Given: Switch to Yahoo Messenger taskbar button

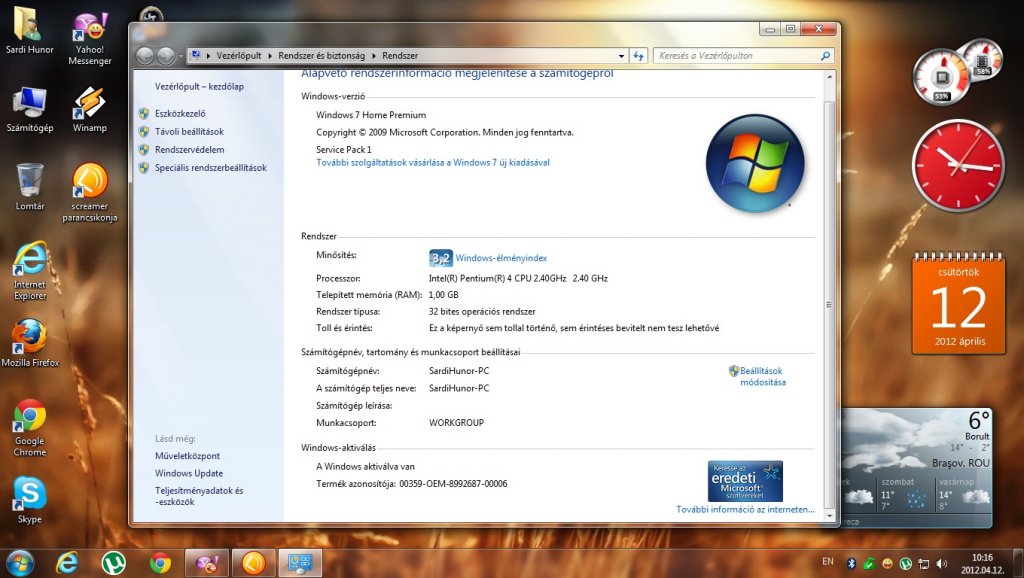Looking at the screenshot, I should pyautogui.click(x=207, y=563).
